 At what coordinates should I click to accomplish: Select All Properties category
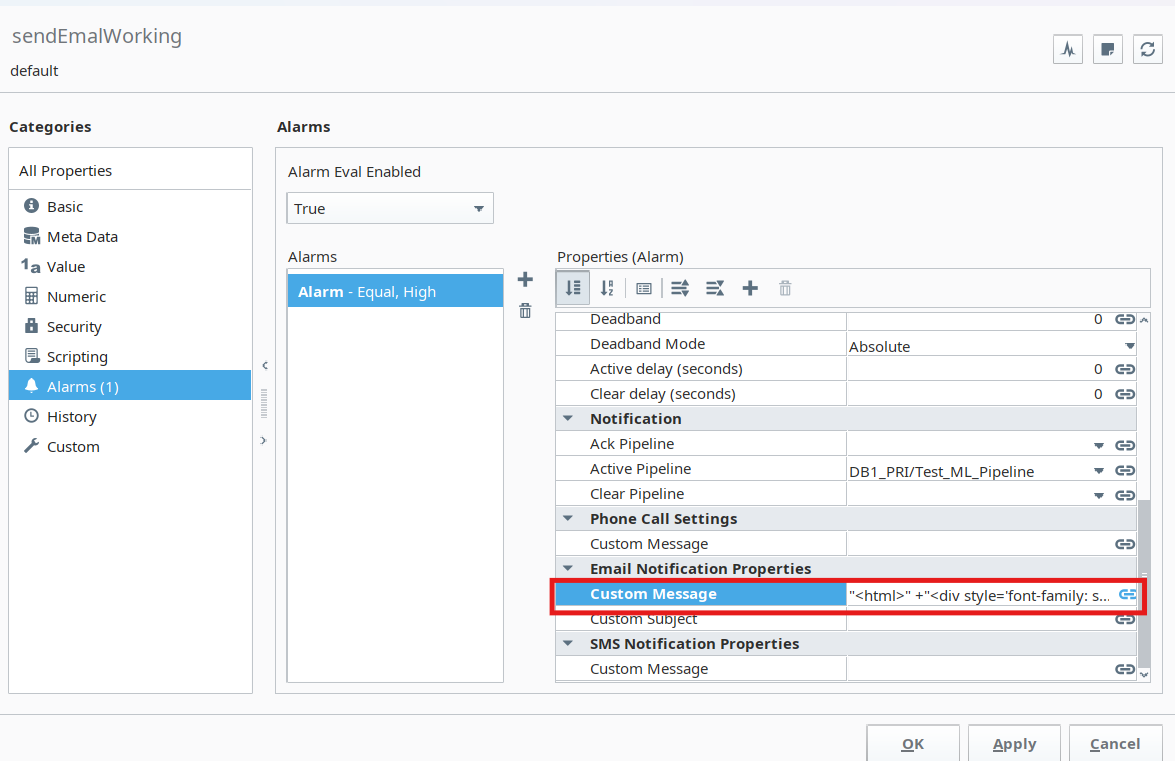click(130, 171)
